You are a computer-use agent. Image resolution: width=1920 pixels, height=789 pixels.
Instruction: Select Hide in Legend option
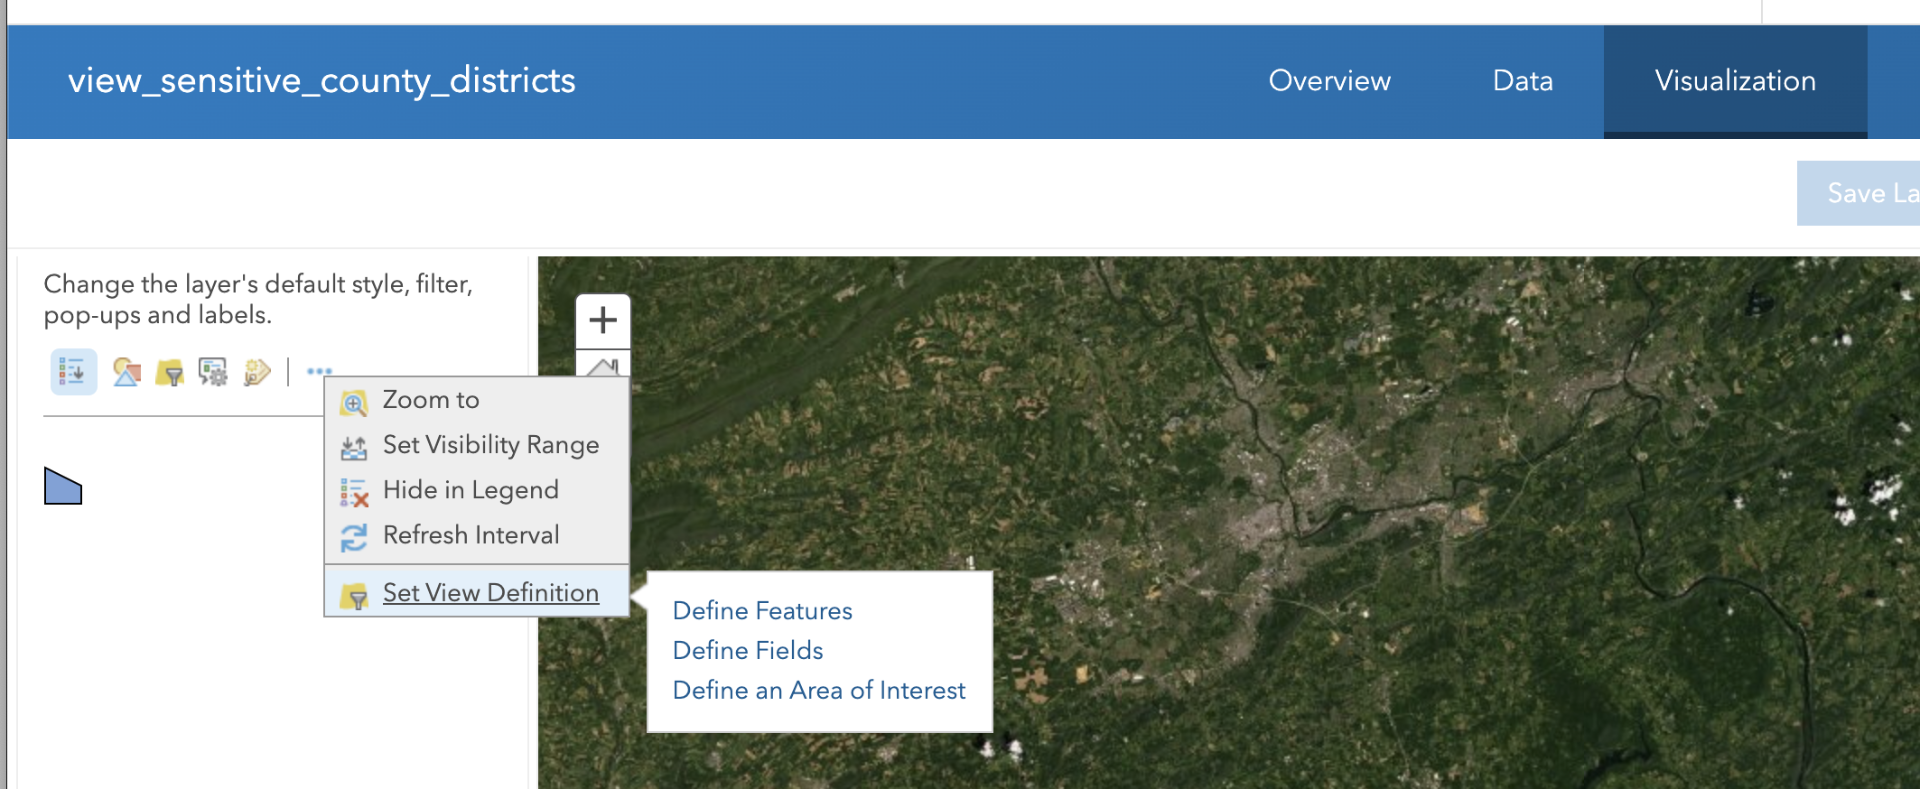click(470, 490)
